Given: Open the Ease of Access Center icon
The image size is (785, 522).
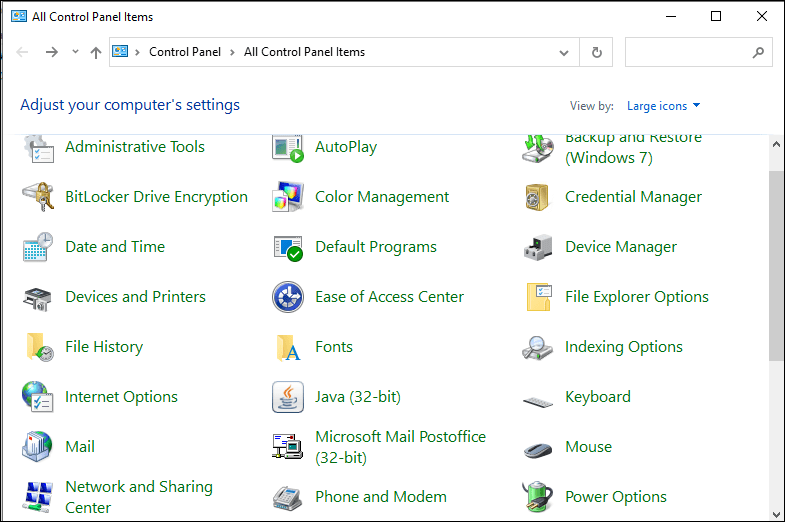Looking at the screenshot, I should (x=288, y=297).
